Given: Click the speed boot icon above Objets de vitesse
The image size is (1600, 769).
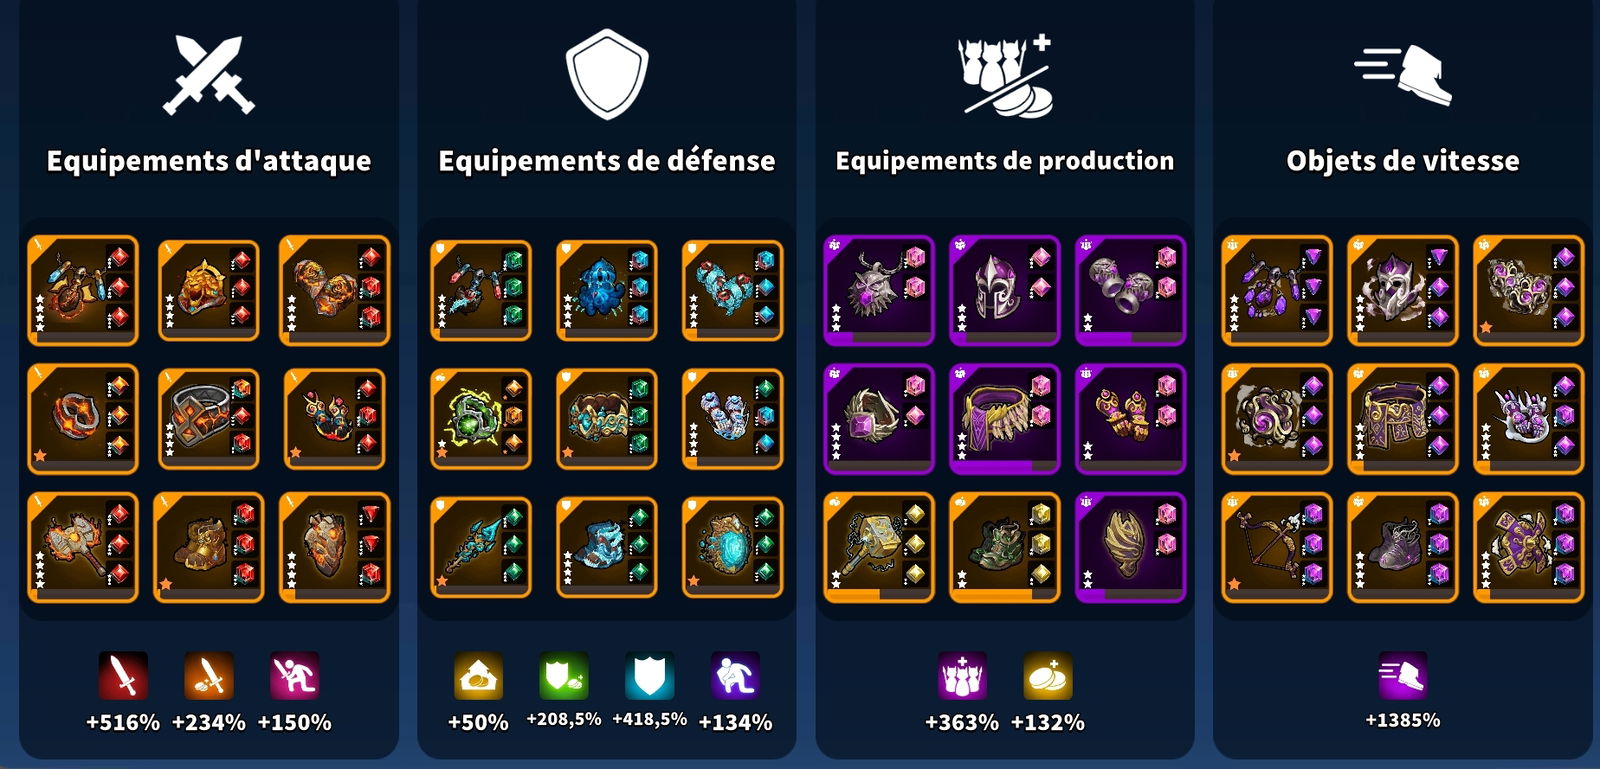Looking at the screenshot, I should (1403, 74).
